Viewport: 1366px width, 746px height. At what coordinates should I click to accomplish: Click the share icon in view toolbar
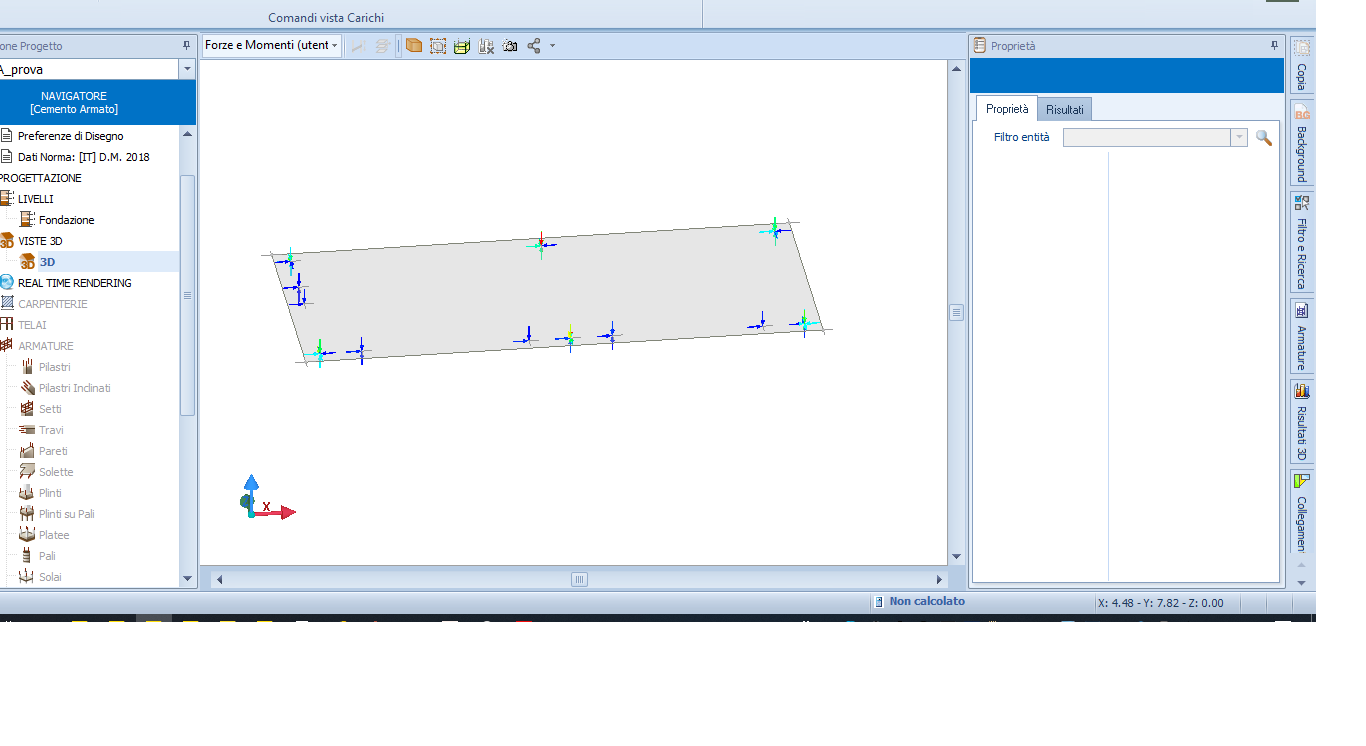534,46
